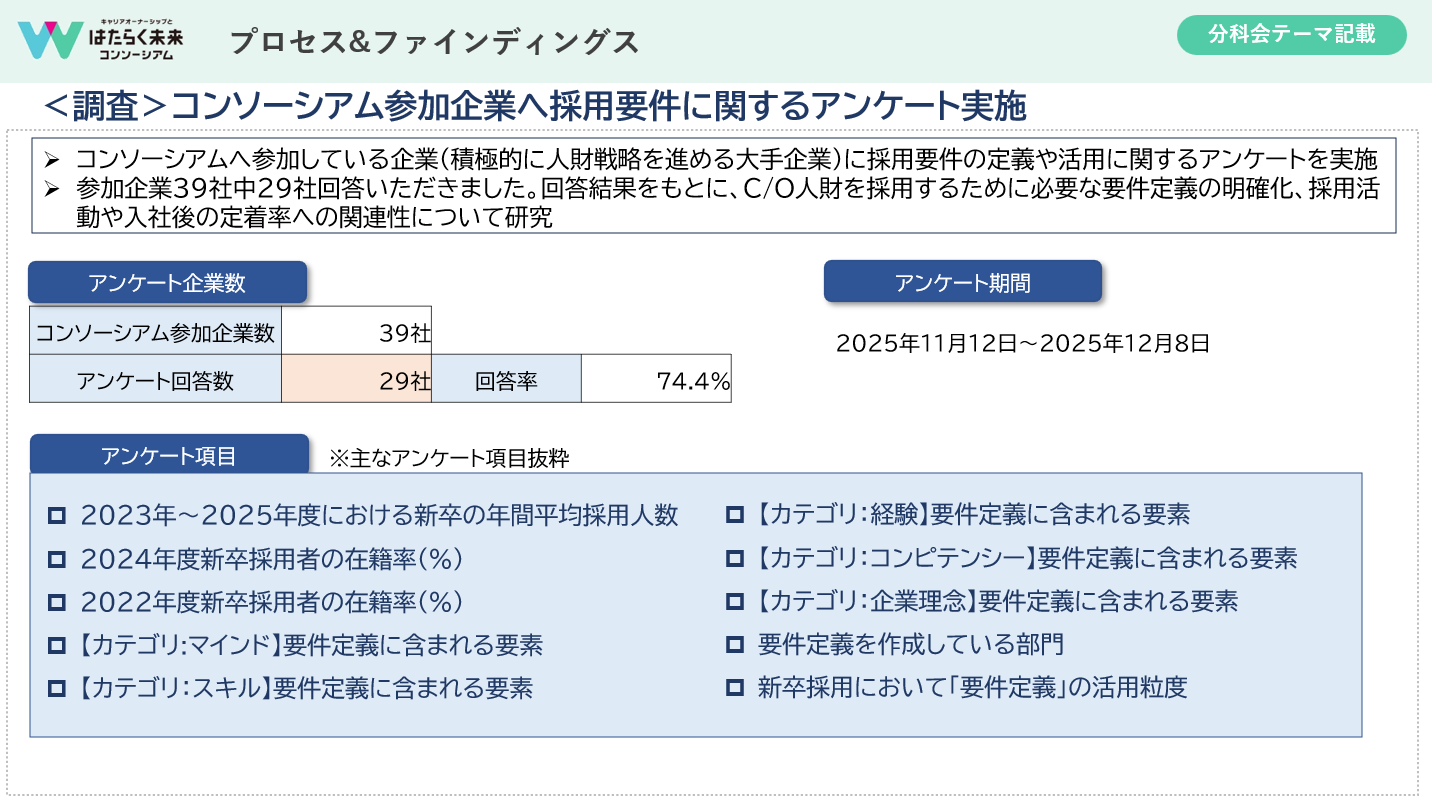
Task: Click square bullet beside カテゴリ:経験 item
Action: (735, 516)
